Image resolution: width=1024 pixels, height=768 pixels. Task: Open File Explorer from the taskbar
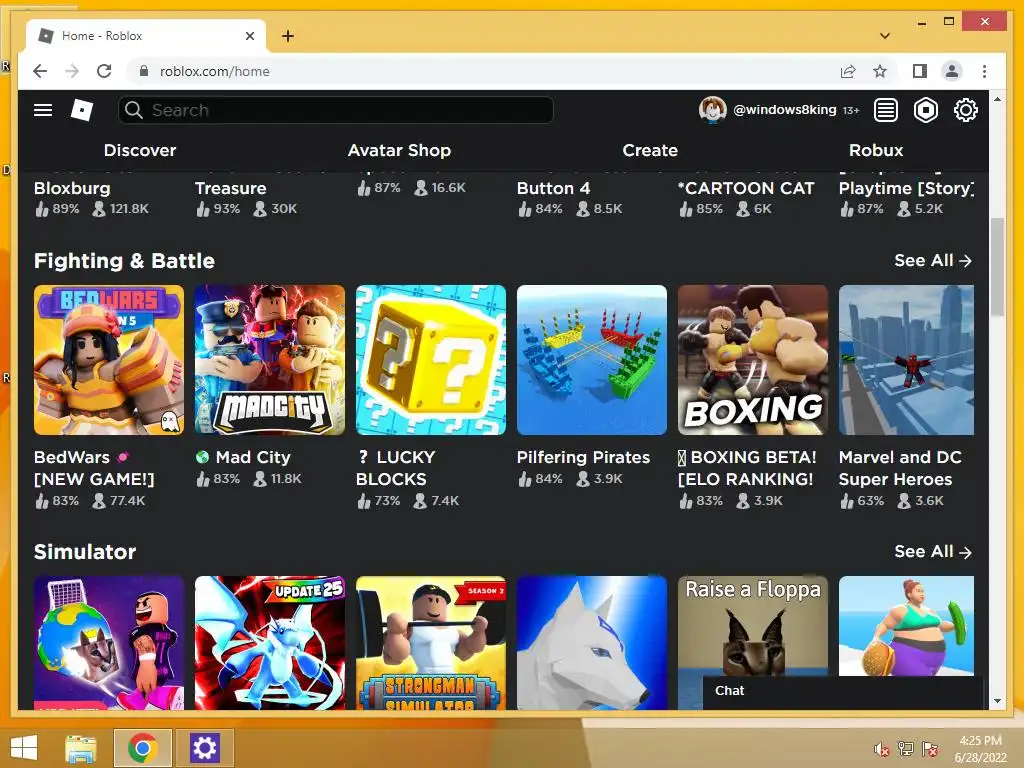(80, 748)
